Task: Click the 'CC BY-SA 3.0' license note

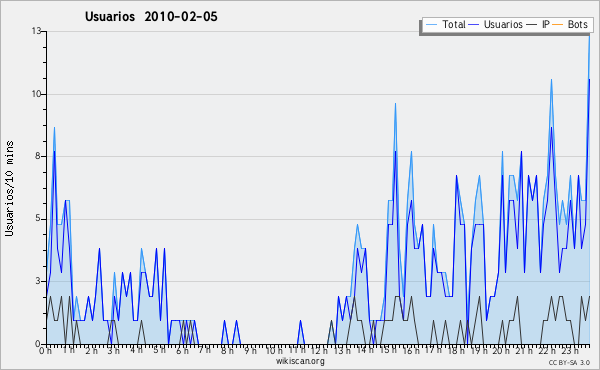Action: tap(569, 362)
